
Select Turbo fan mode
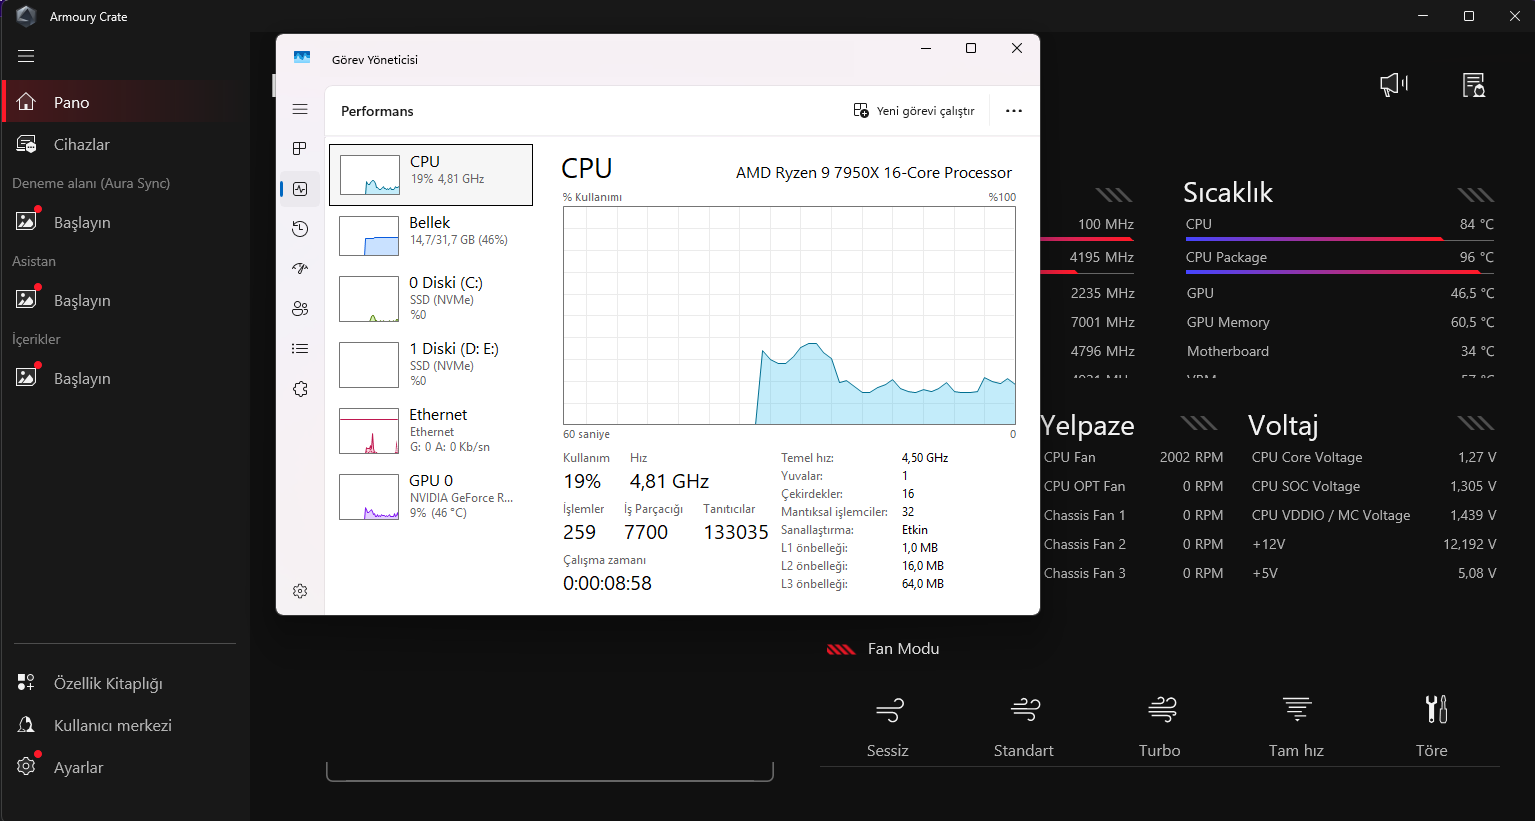click(1160, 727)
